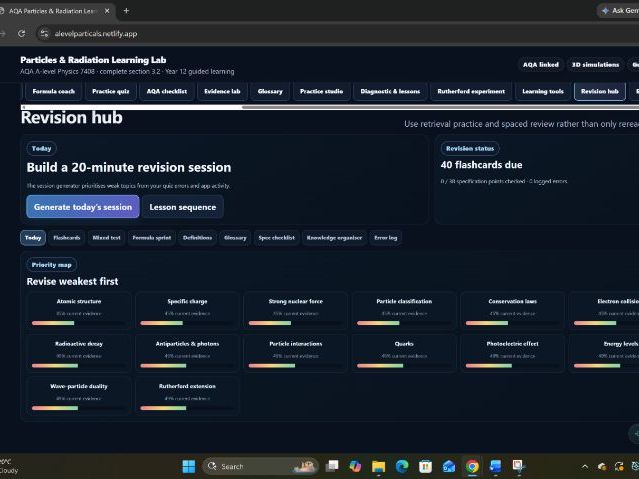Screen dimensions: 639x479
Task: Select the Revision hub tab
Action: pyautogui.click(x=599, y=91)
